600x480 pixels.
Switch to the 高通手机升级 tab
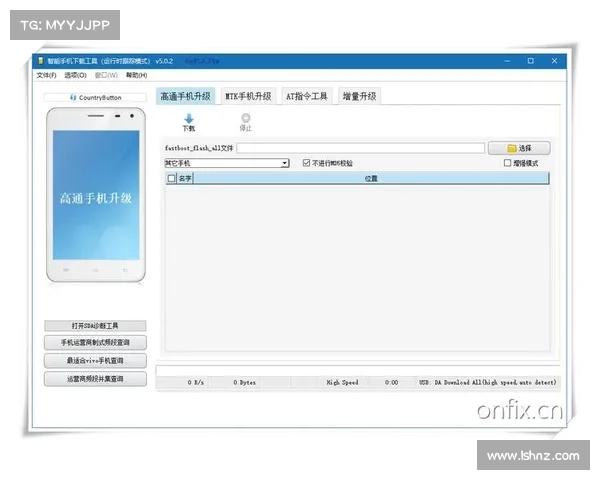pos(186,96)
